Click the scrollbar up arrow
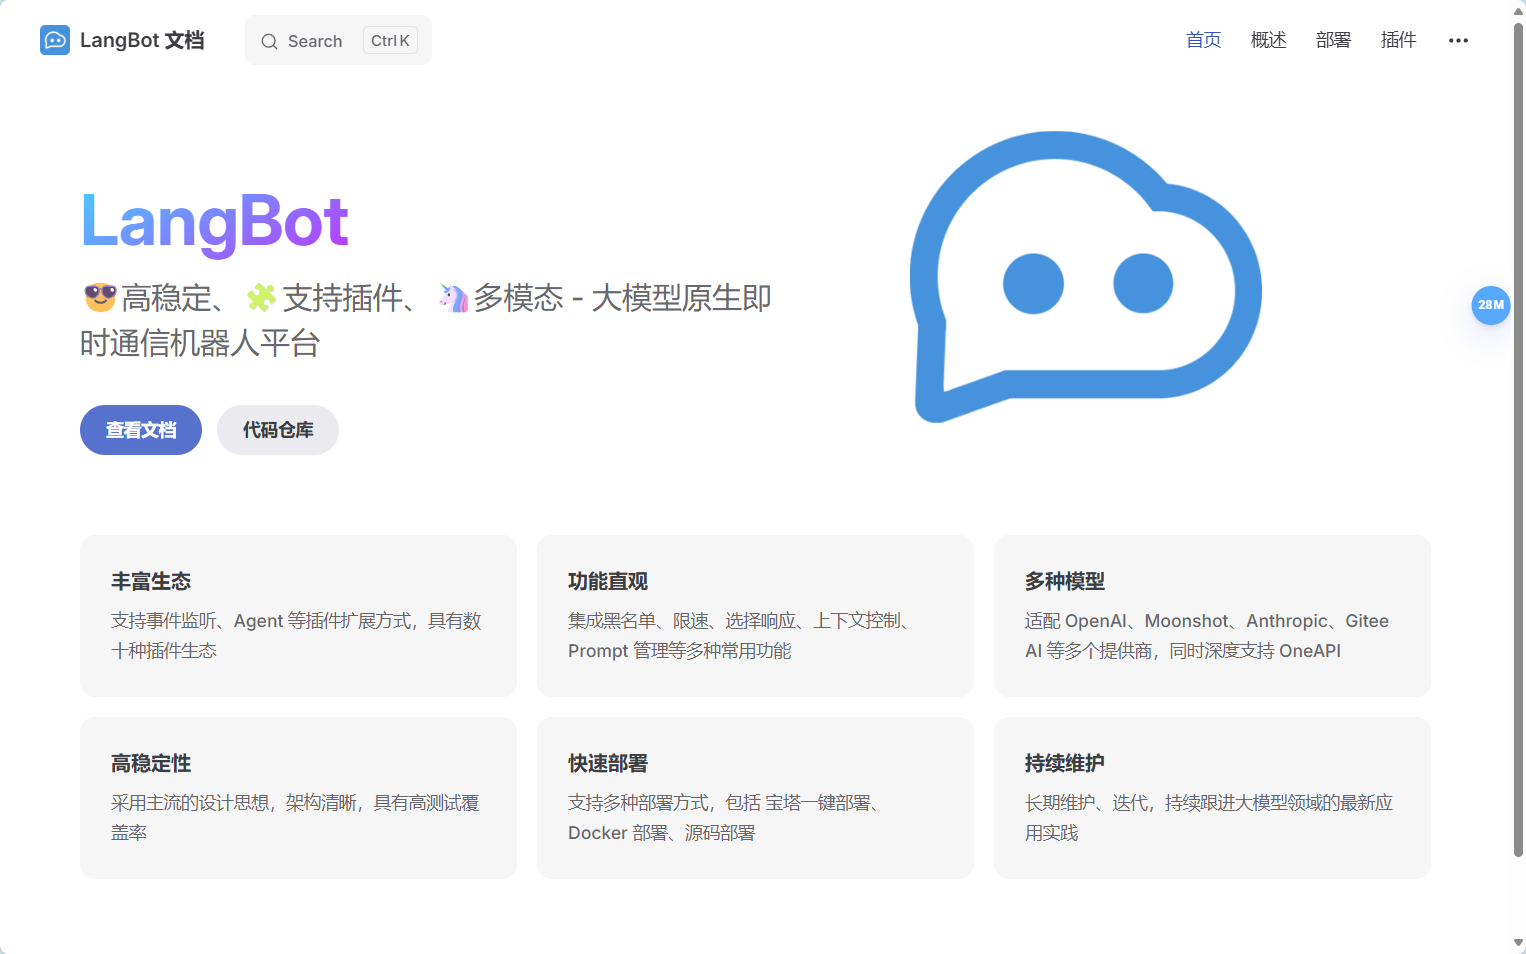 click(1518, 10)
